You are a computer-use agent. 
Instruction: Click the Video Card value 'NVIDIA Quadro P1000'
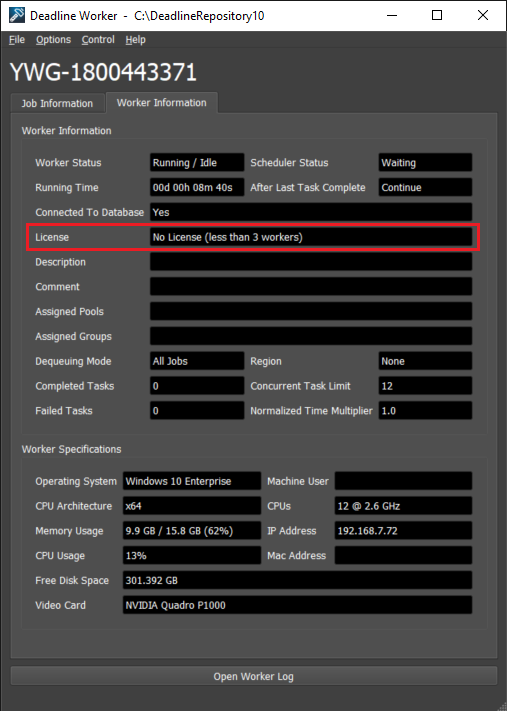(297, 605)
